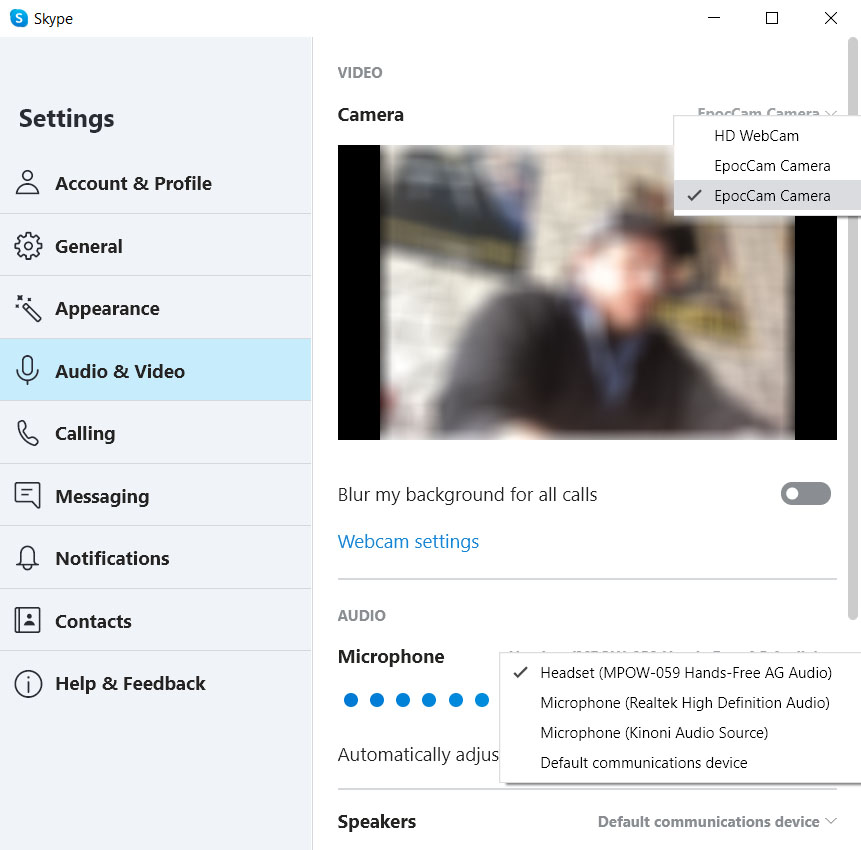Choose Headset (MPOW-059 Hands-Free AG Audio) microphone
Screen dimensions: 861x850
point(680,673)
